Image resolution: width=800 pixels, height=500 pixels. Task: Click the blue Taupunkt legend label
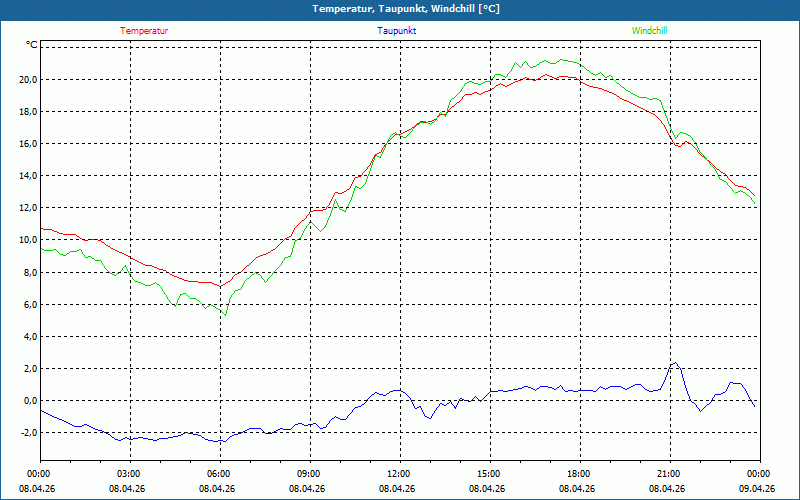point(396,31)
